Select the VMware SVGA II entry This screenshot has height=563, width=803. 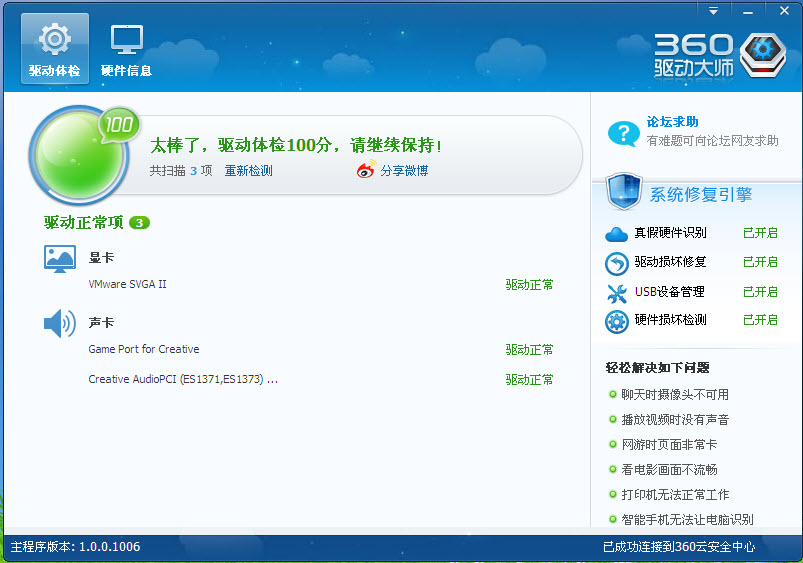click(x=128, y=284)
